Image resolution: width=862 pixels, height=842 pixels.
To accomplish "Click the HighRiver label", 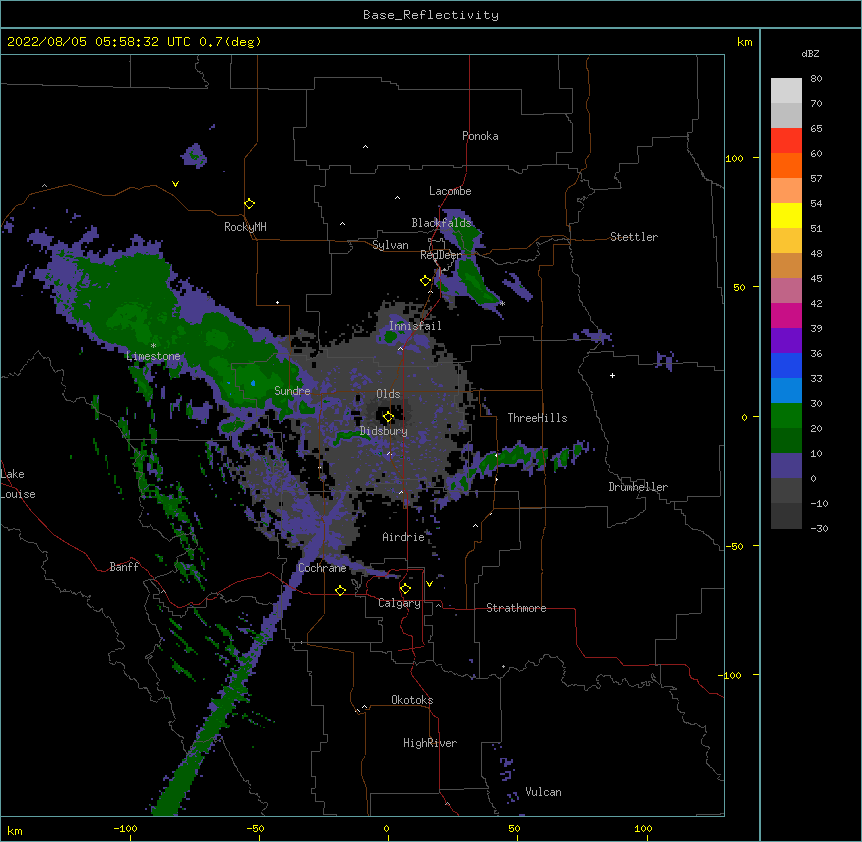I will tap(430, 743).
